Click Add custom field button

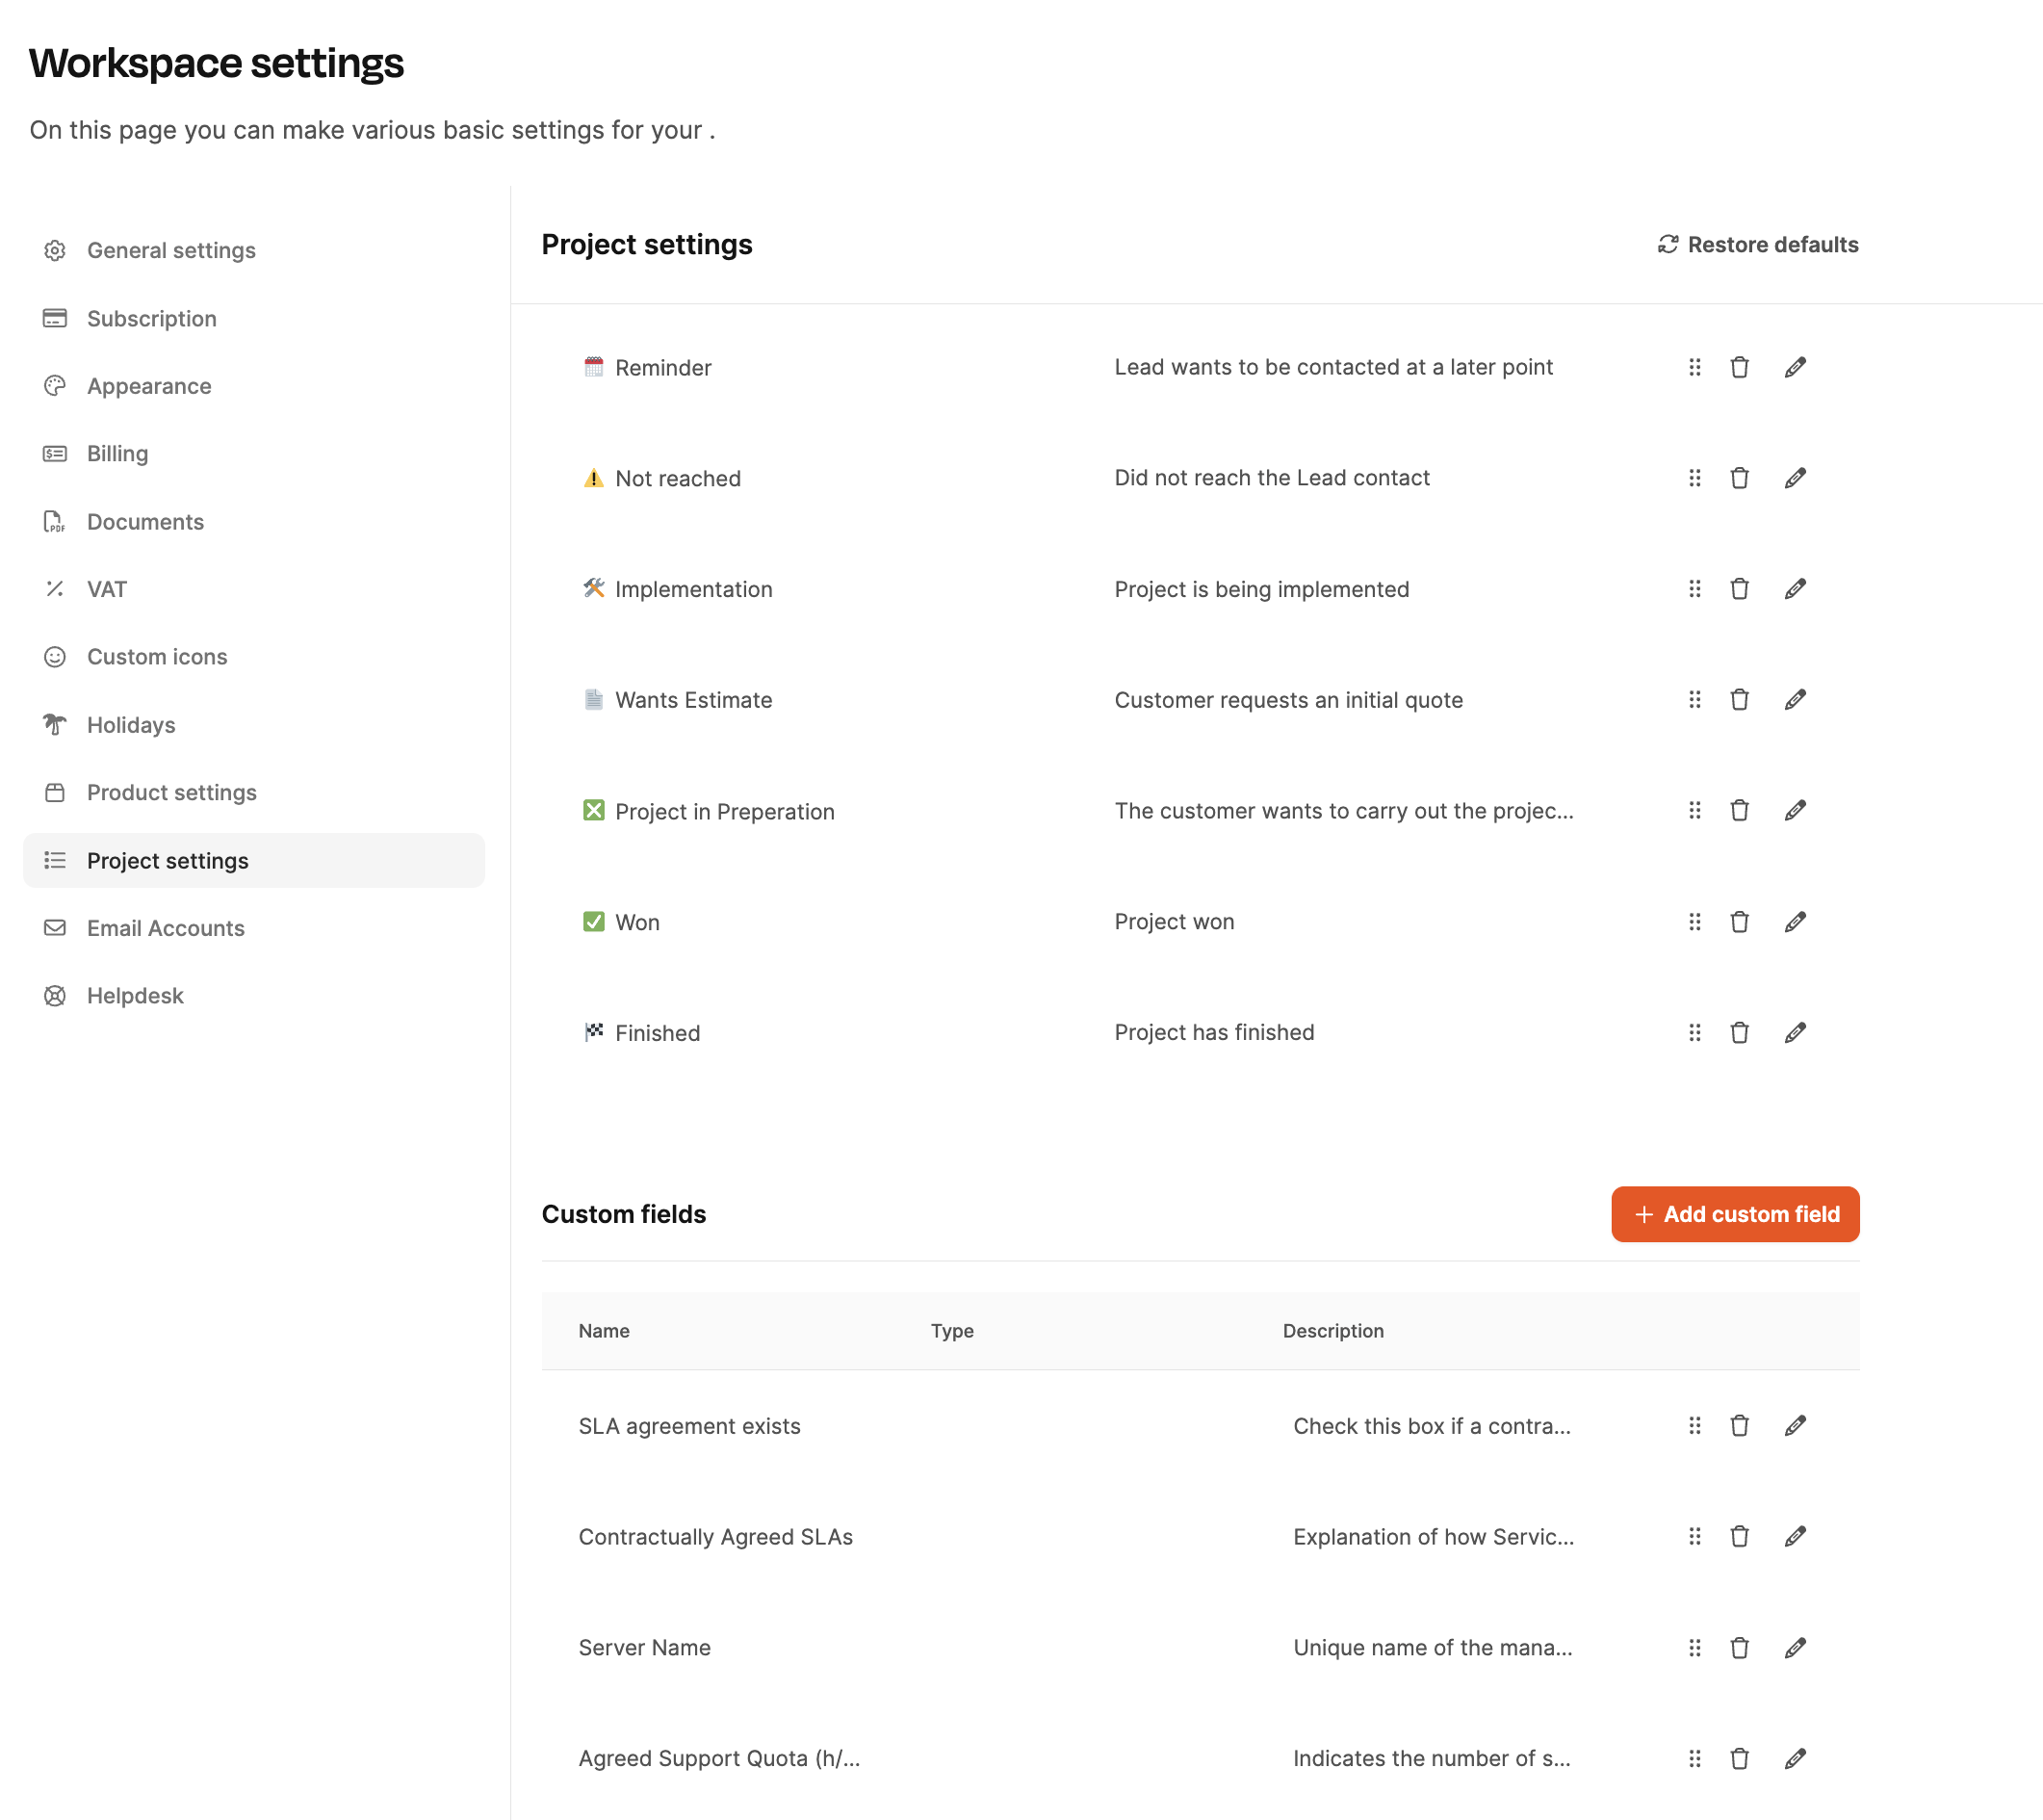point(1734,1214)
